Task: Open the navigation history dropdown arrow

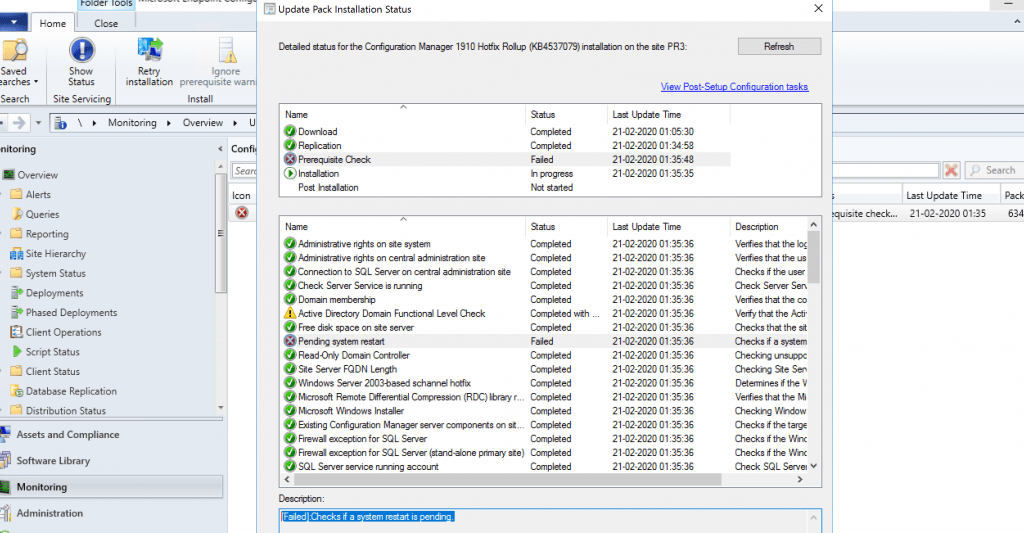Action: 39,123
